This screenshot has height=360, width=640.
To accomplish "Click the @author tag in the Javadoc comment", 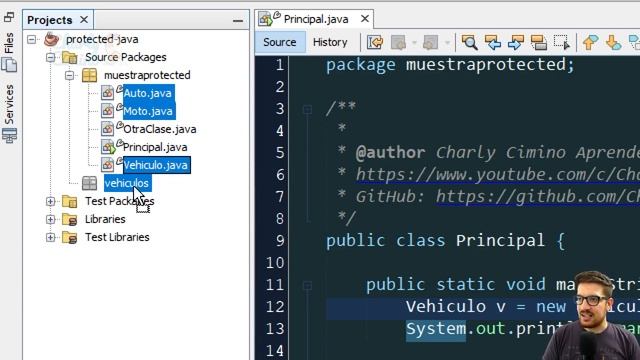I will point(390,153).
